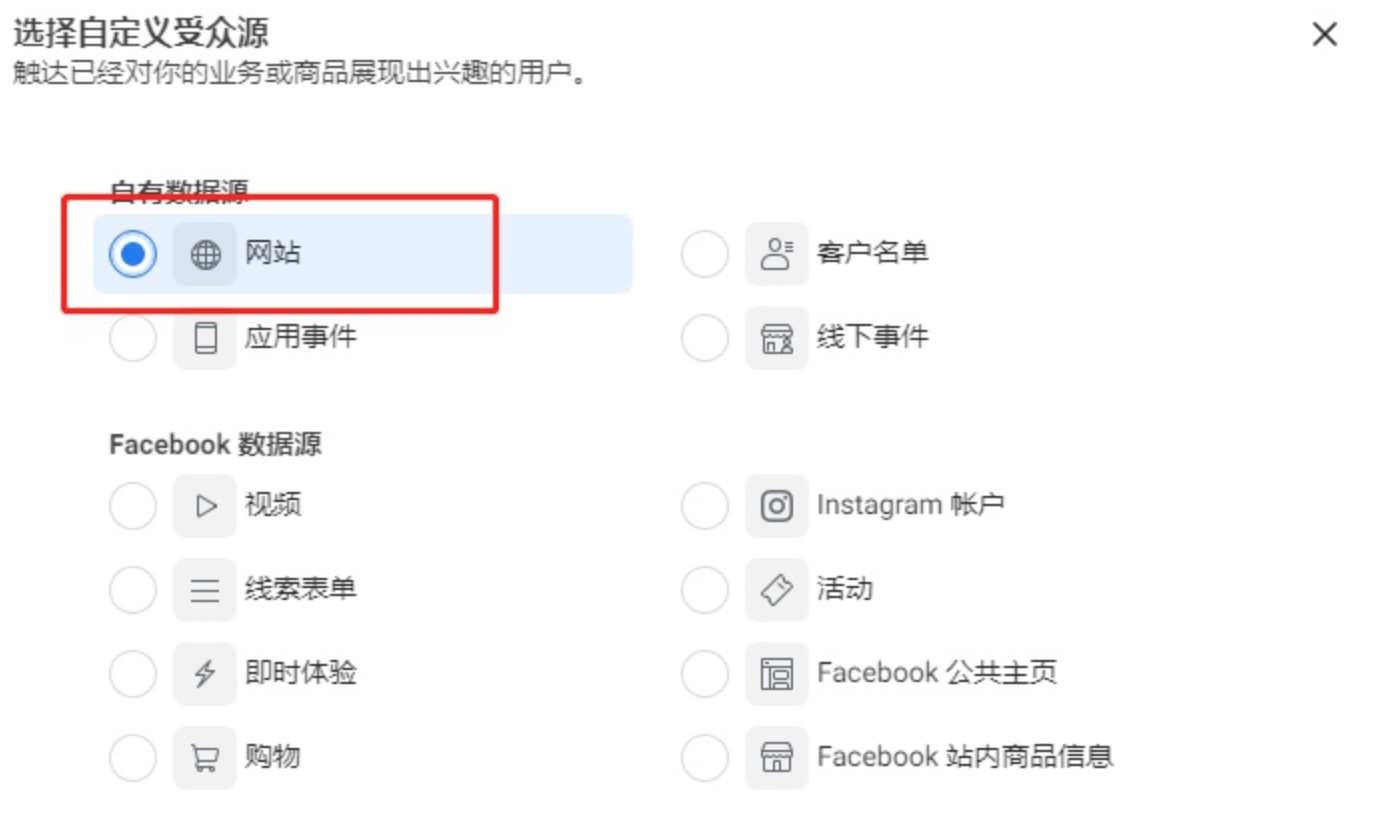This screenshot has height=838, width=1374.
Task: Choose the Instagram 帐户 radio button
Action: [705, 506]
